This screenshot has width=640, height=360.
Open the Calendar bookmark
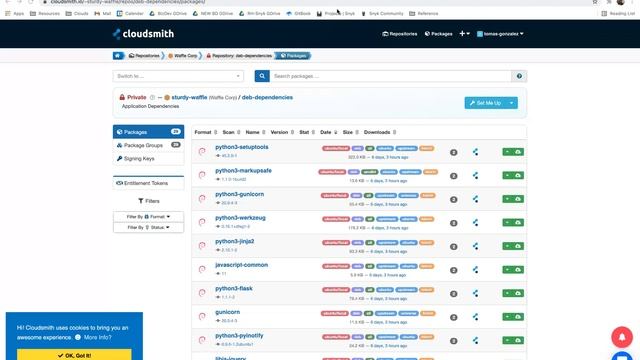click(130, 13)
